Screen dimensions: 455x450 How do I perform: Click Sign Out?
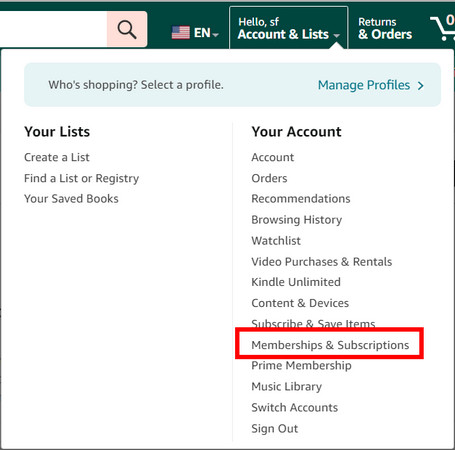click(275, 429)
